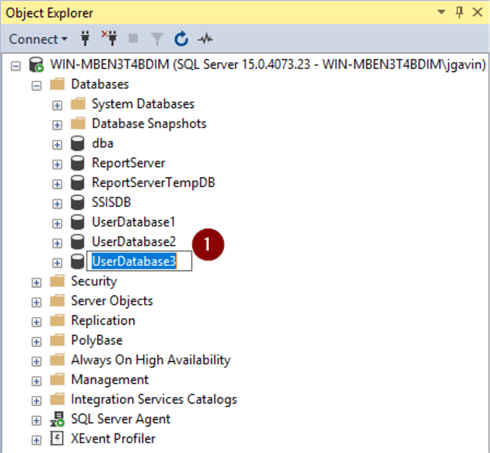Viewport: 490px width, 453px height.
Task: Click the UserDatabase1 cylinder icon
Action: pos(78,222)
